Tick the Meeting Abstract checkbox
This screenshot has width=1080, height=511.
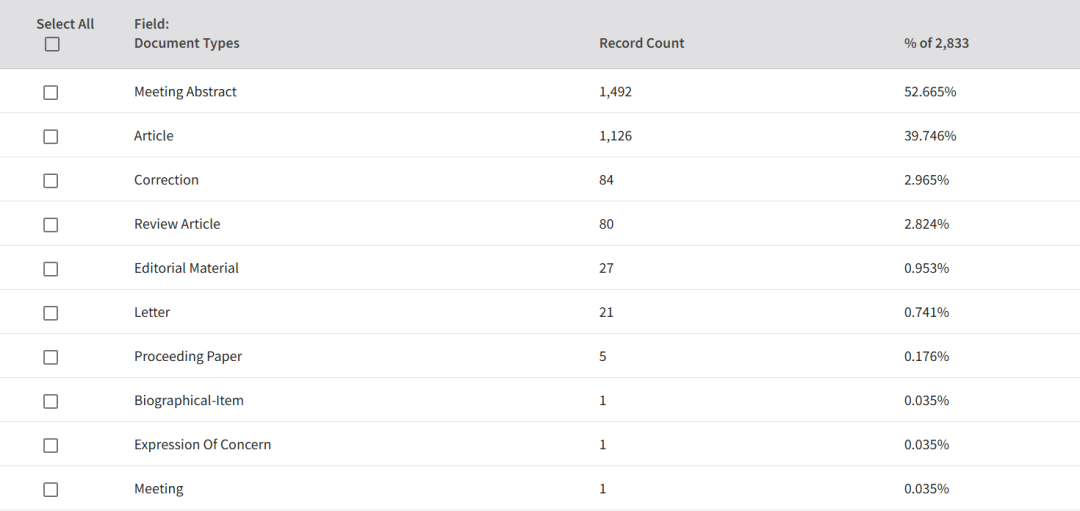click(x=50, y=93)
